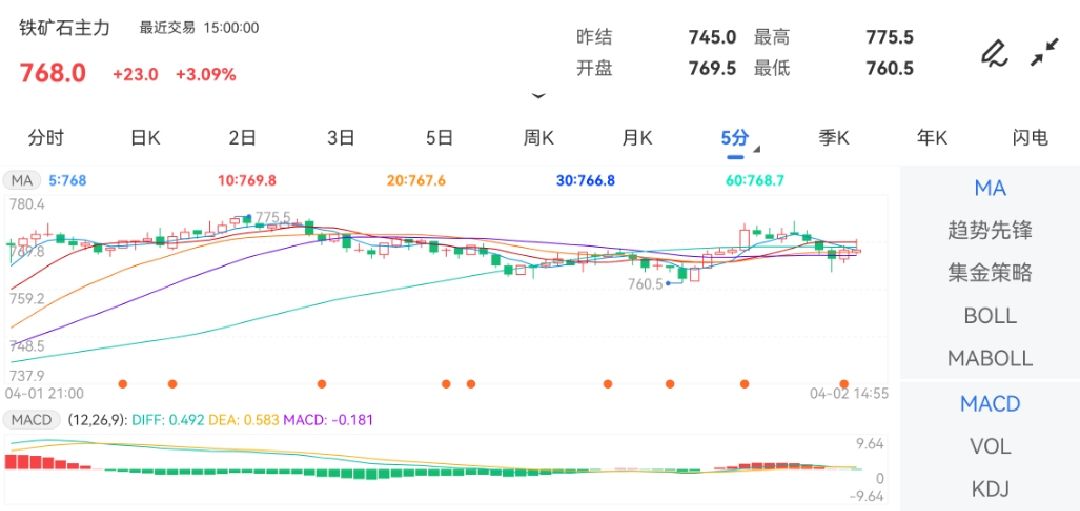Select the 月K chart period
This screenshot has height=511, width=1080.
637,139
